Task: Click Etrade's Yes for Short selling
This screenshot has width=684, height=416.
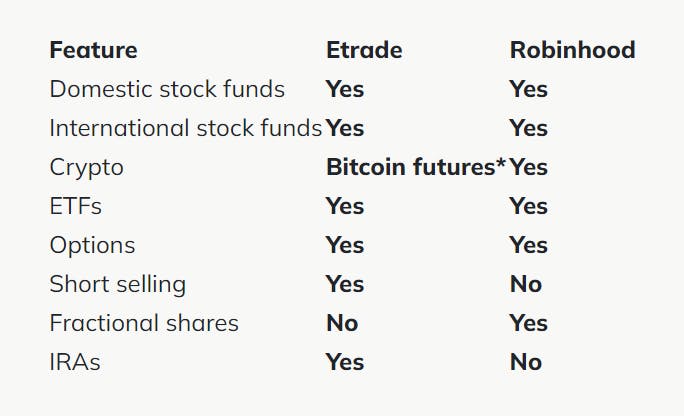Action: (345, 284)
